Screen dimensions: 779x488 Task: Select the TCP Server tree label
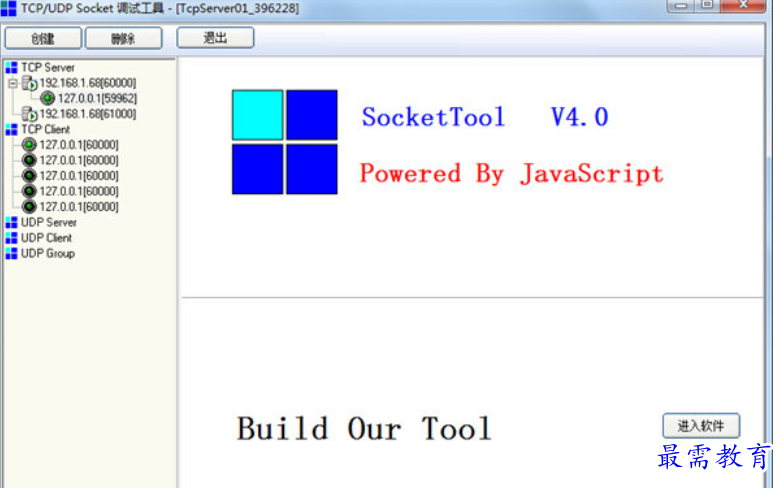pos(48,68)
